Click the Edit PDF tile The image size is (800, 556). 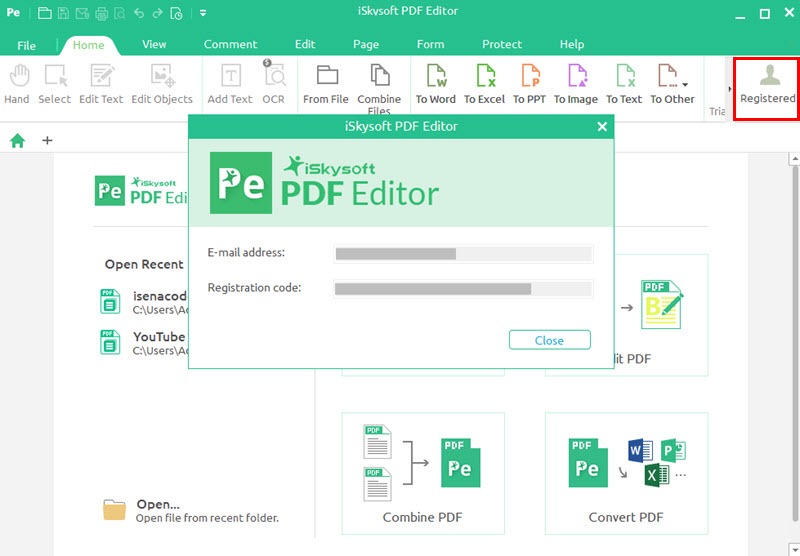(661, 315)
